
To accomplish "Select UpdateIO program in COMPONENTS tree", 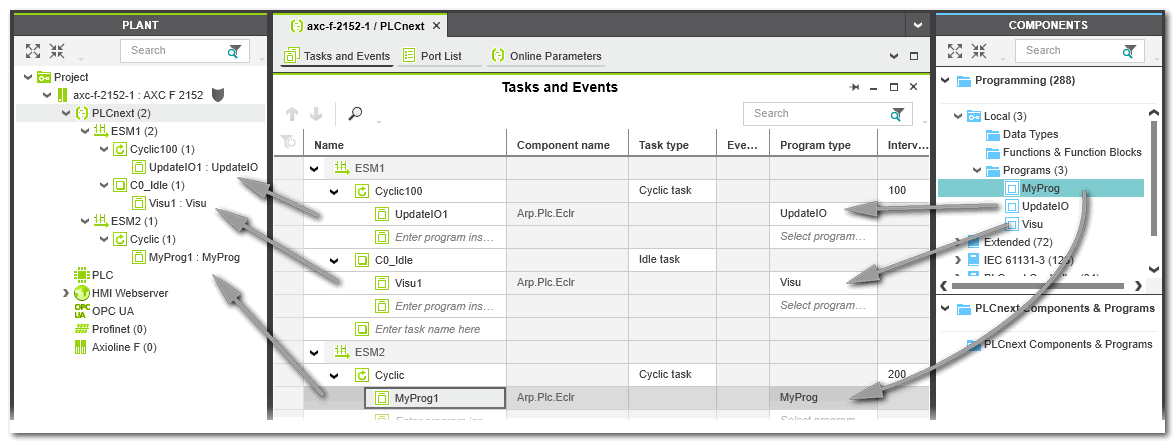I will [1044, 206].
